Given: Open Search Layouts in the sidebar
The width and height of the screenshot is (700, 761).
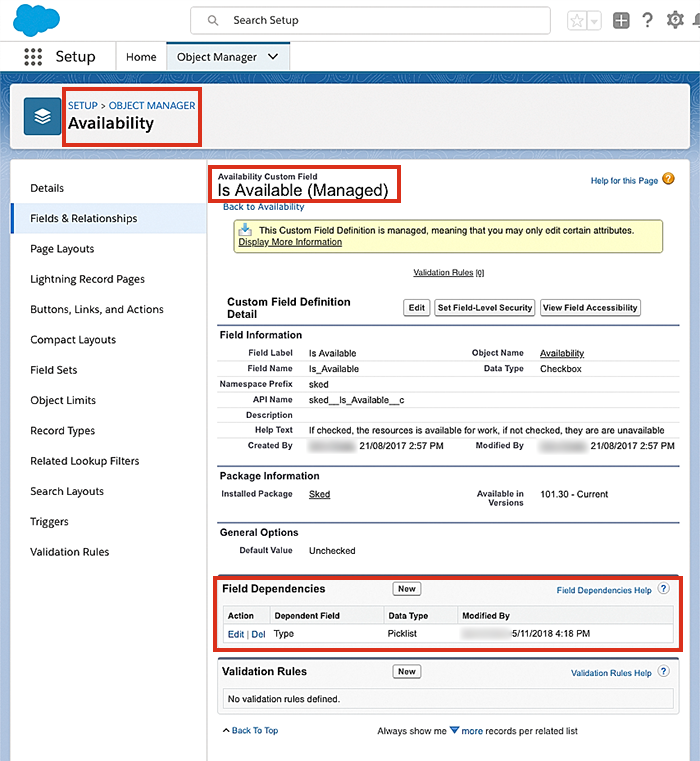Looking at the screenshot, I should (67, 492).
